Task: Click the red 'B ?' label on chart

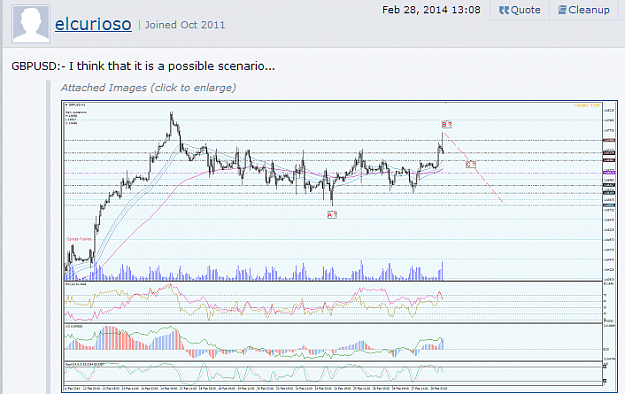Action: [x=447, y=124]
